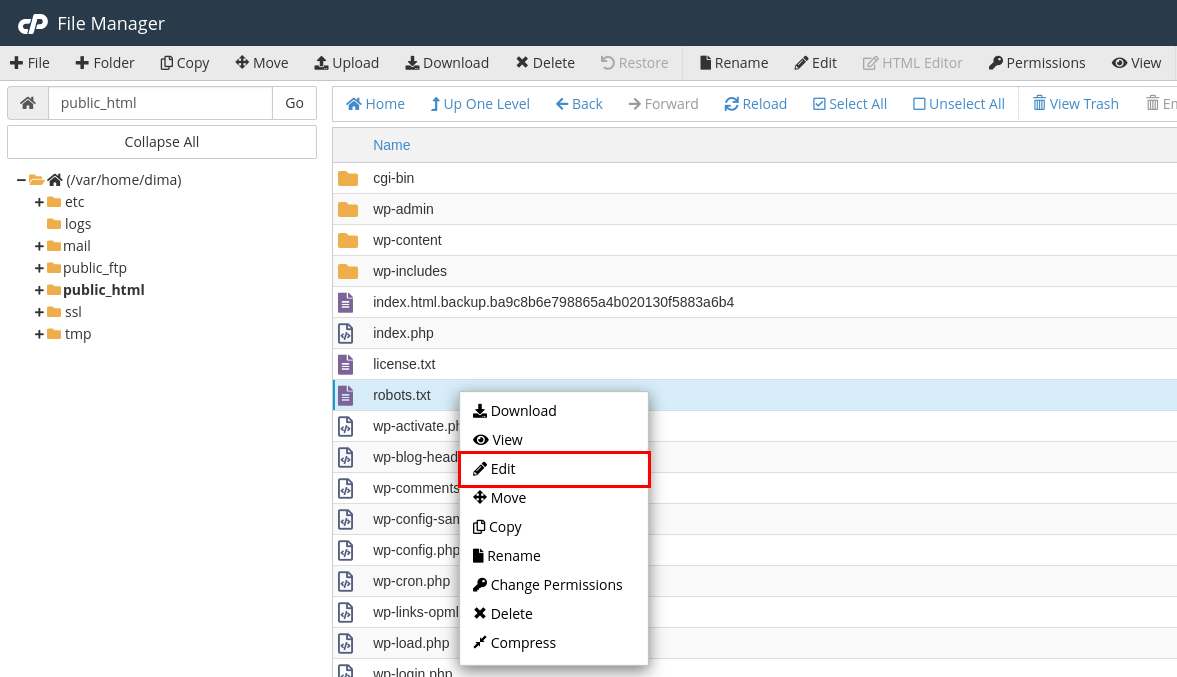
Task: Open the Permissions toolbar option
Action: click(x=1037, y=63)
